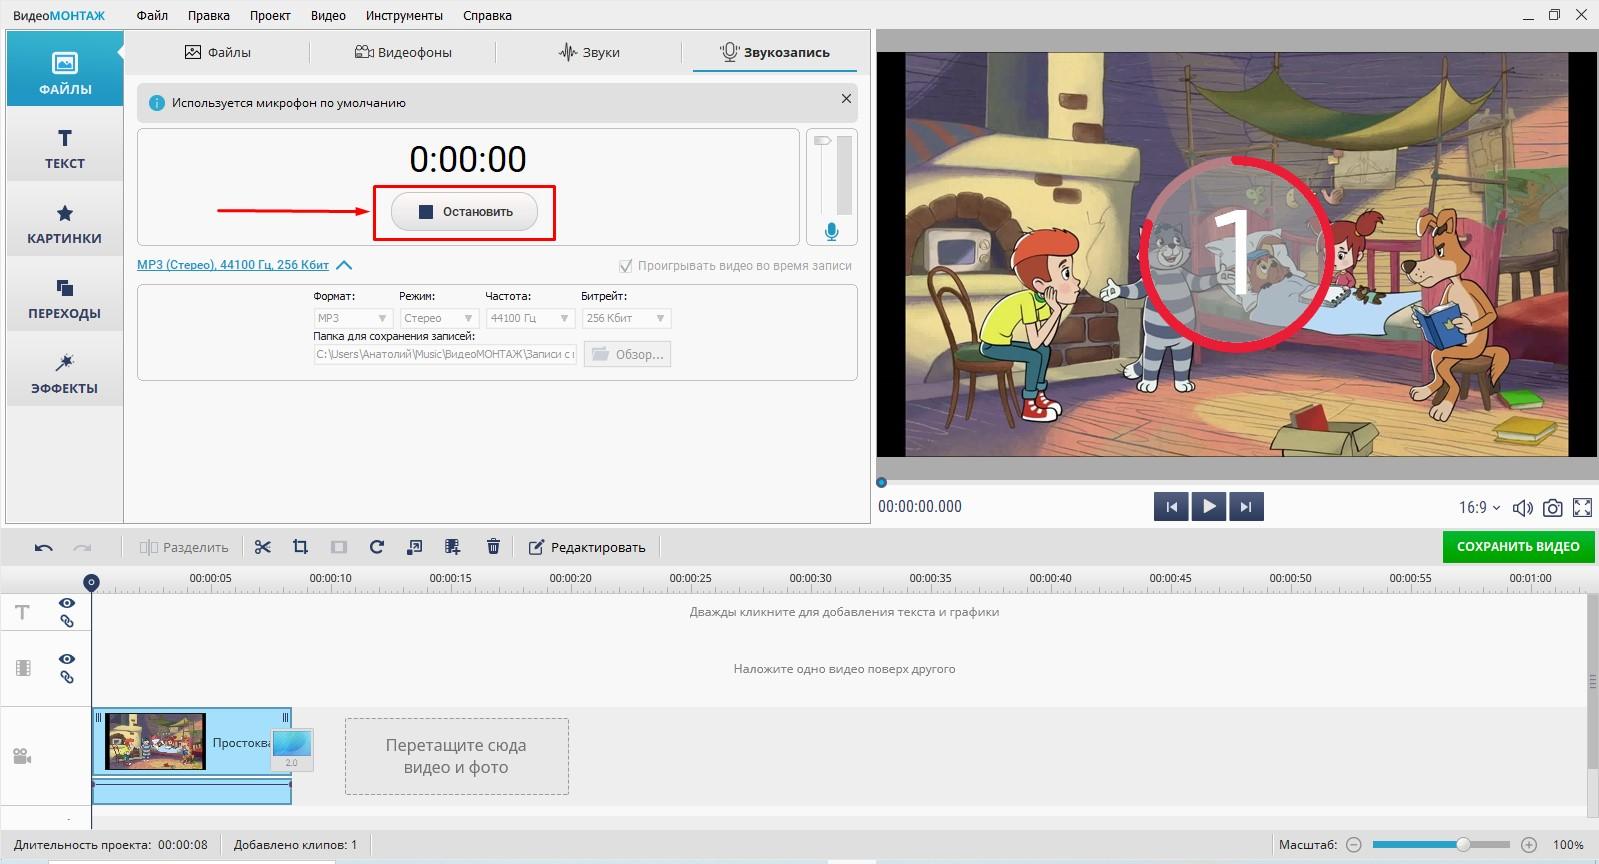Toggle link on the text track

[x=67, y=621]
